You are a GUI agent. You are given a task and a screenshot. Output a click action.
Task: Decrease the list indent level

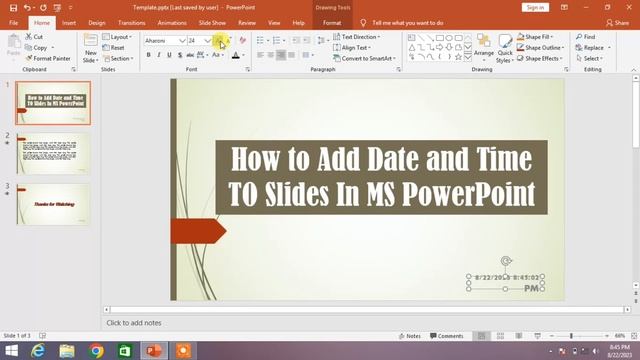tap(296, 40)
